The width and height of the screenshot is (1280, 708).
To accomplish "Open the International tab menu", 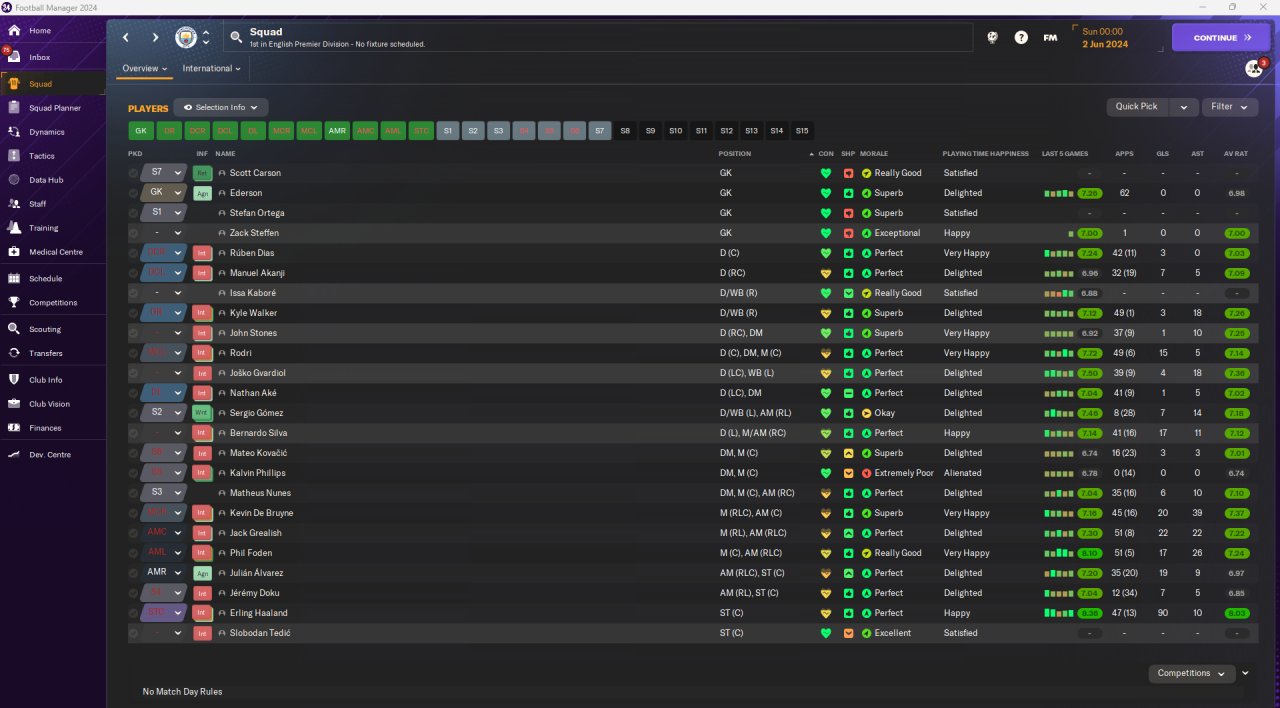I will [x=212, y=69].
